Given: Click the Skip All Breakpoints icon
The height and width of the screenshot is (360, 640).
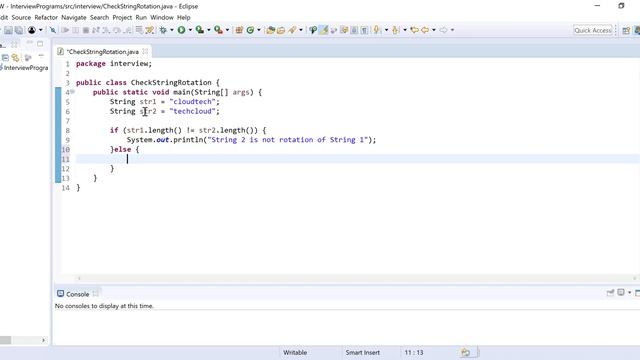Looking at the screenshot, I should [x=53, y=30].
